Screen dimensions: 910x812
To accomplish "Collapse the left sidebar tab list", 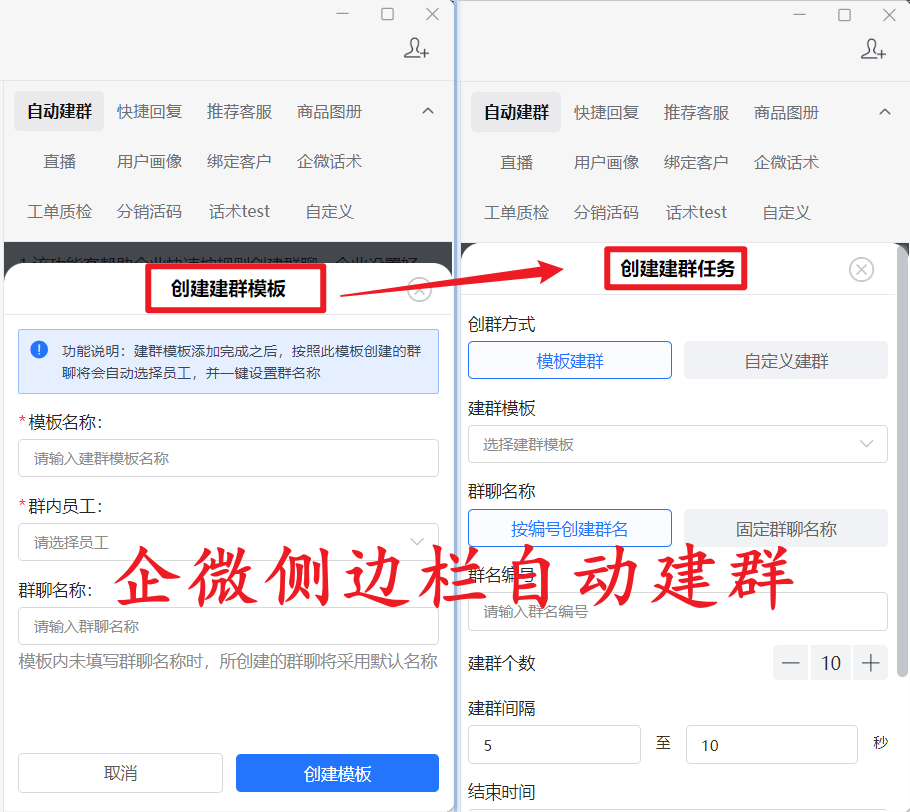I will pyautogui.click(x=428, y=111).
